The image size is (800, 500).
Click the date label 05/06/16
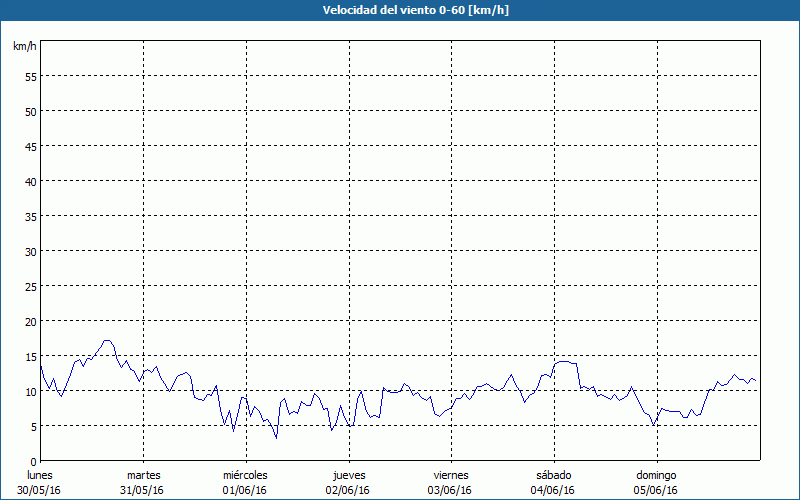pos(655,490)
